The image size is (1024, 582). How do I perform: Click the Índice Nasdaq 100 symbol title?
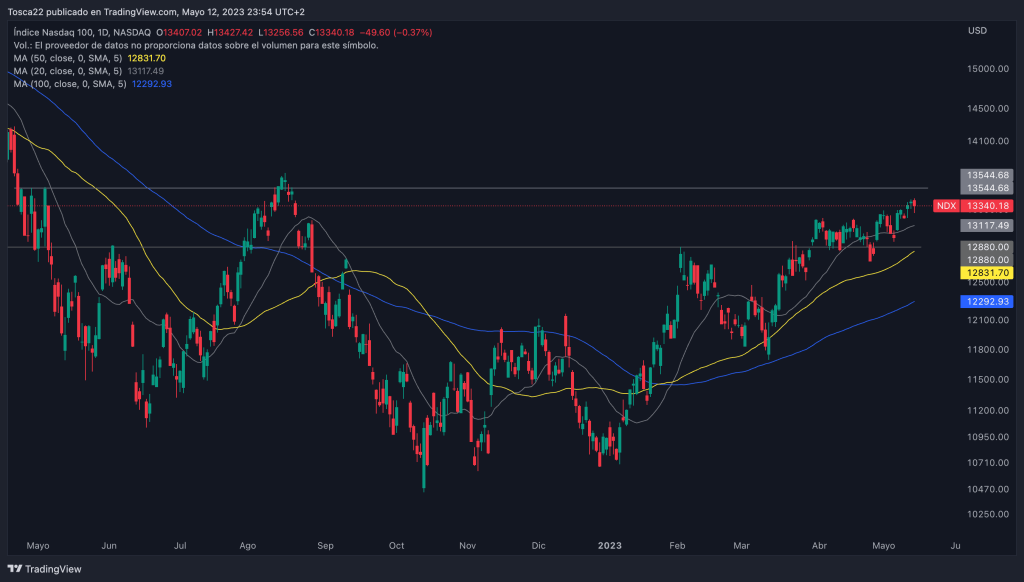[62, 33]
